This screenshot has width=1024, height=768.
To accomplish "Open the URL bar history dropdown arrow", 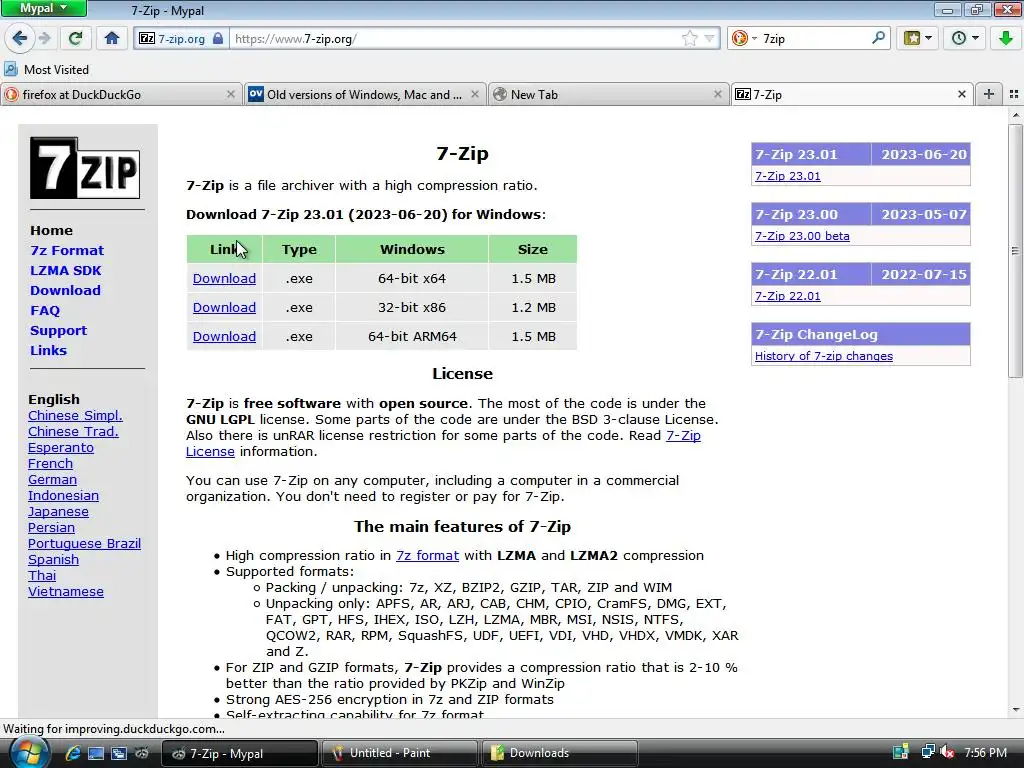I will click(709, 39).
